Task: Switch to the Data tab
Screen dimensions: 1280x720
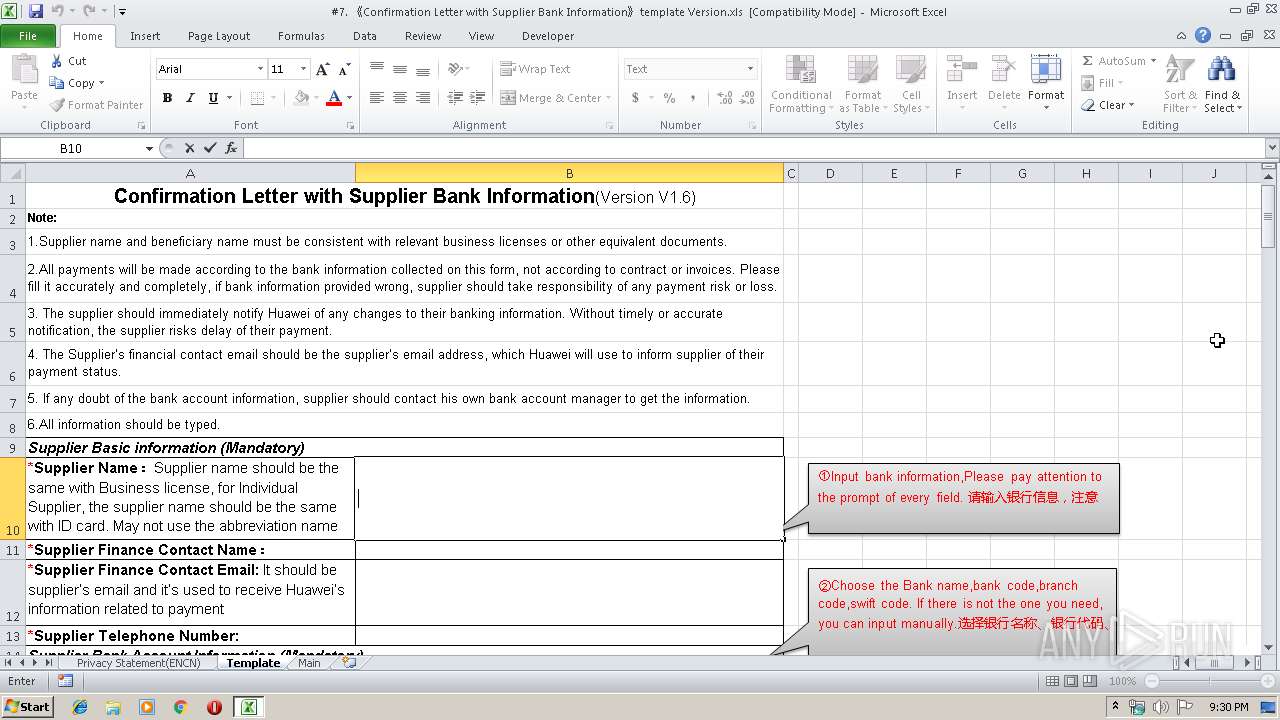Action: pos(365,36)
